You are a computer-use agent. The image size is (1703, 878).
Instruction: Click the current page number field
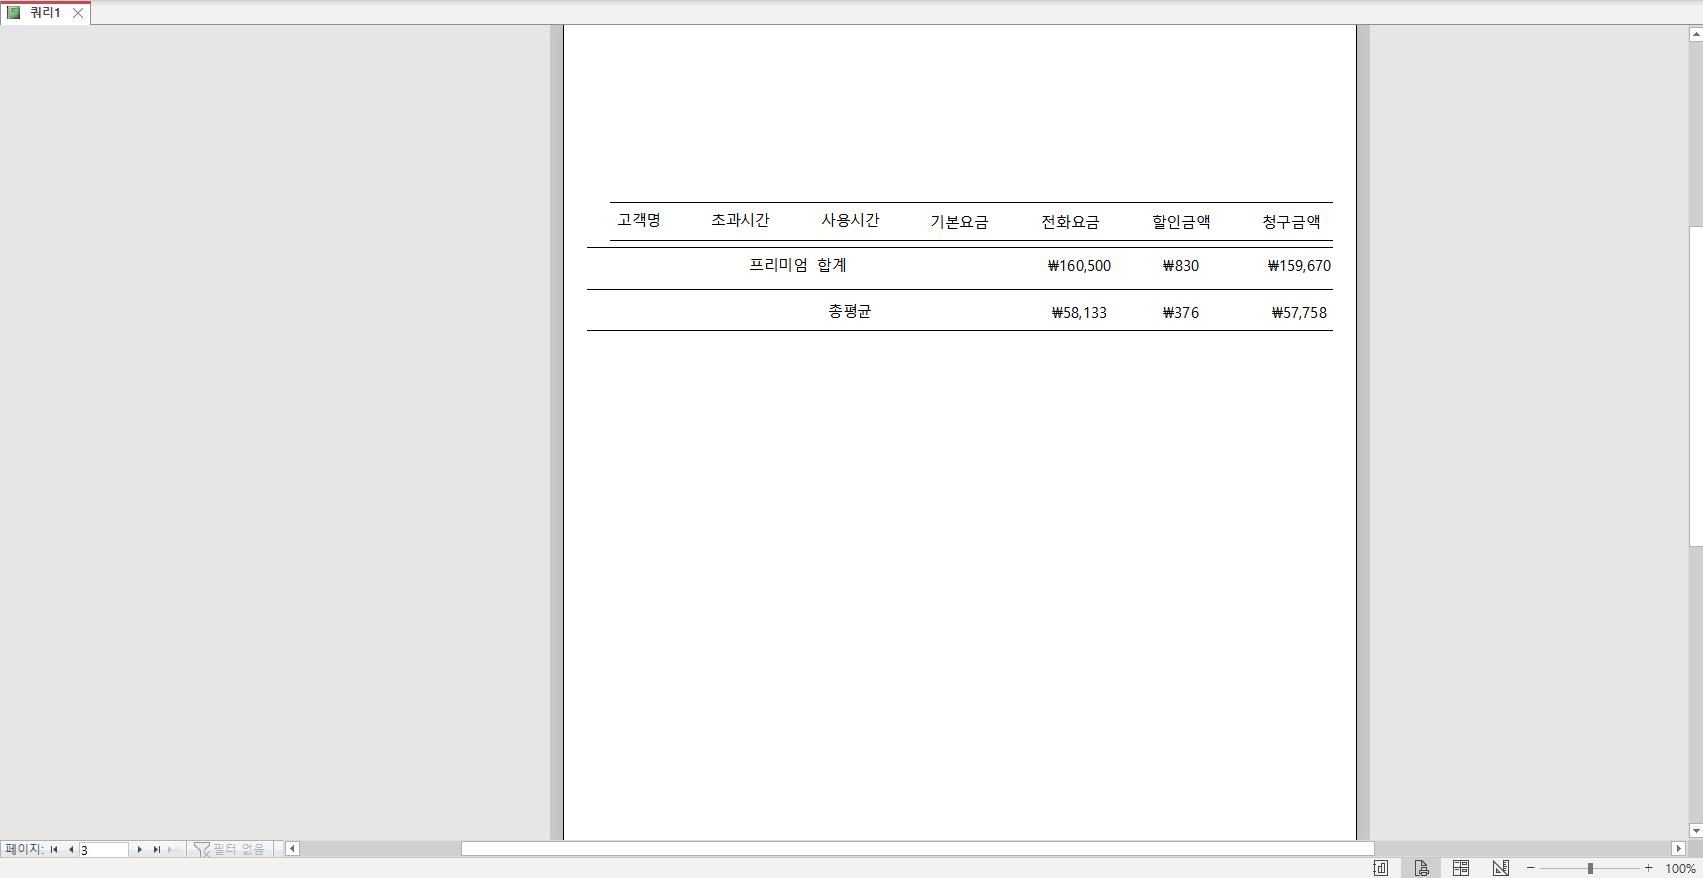tap(103, 850)
